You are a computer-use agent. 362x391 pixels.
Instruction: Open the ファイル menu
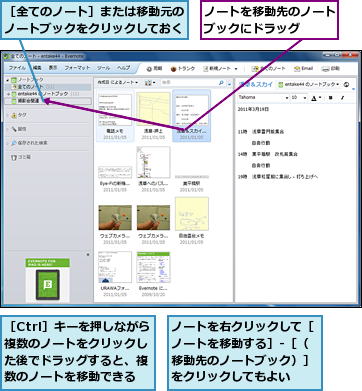(x=17, y=68)
